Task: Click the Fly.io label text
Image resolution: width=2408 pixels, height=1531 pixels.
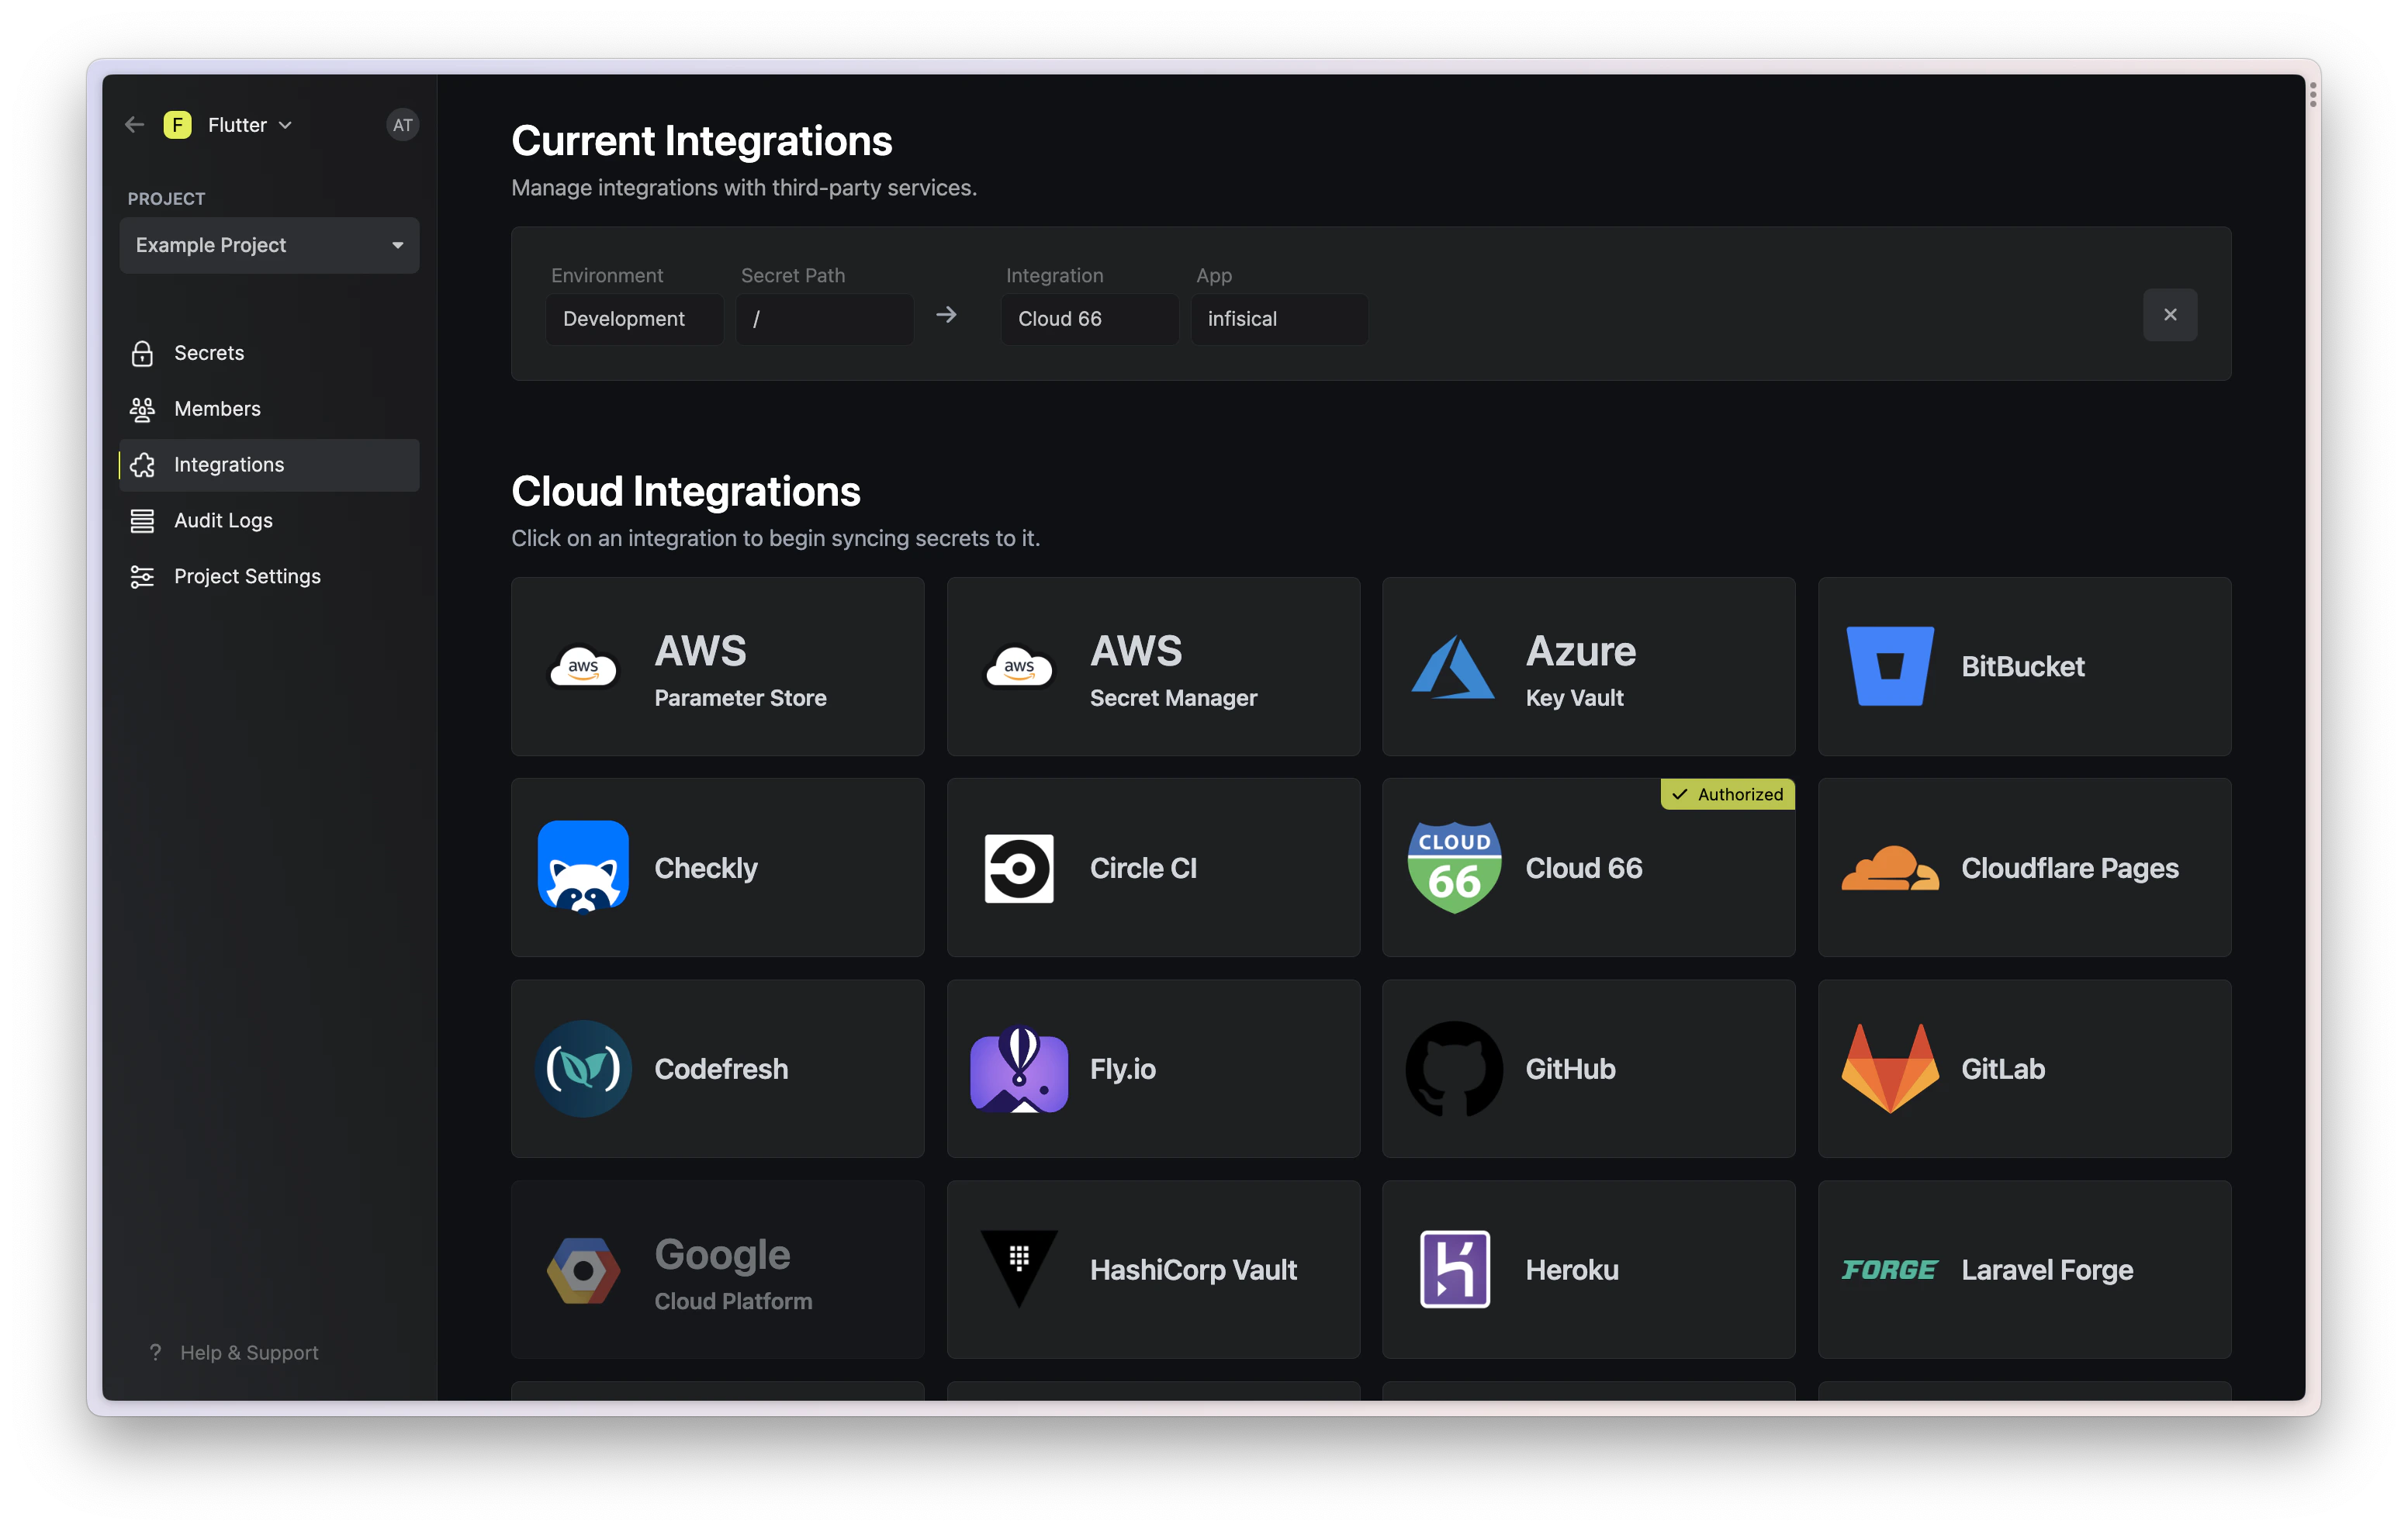Action: point(1122,1069)
